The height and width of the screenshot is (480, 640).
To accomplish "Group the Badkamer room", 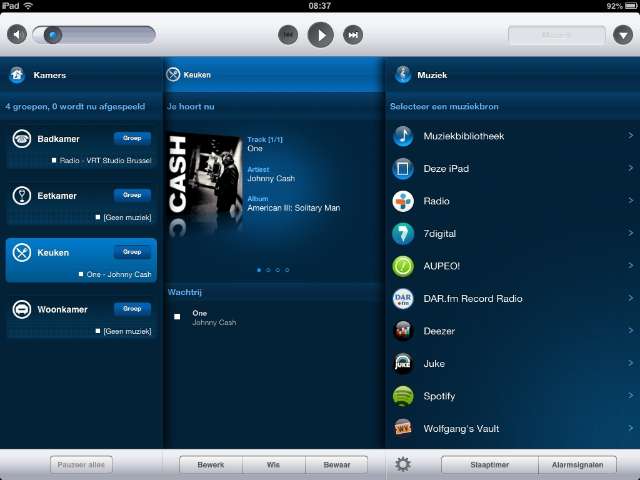I will (132, 138).
